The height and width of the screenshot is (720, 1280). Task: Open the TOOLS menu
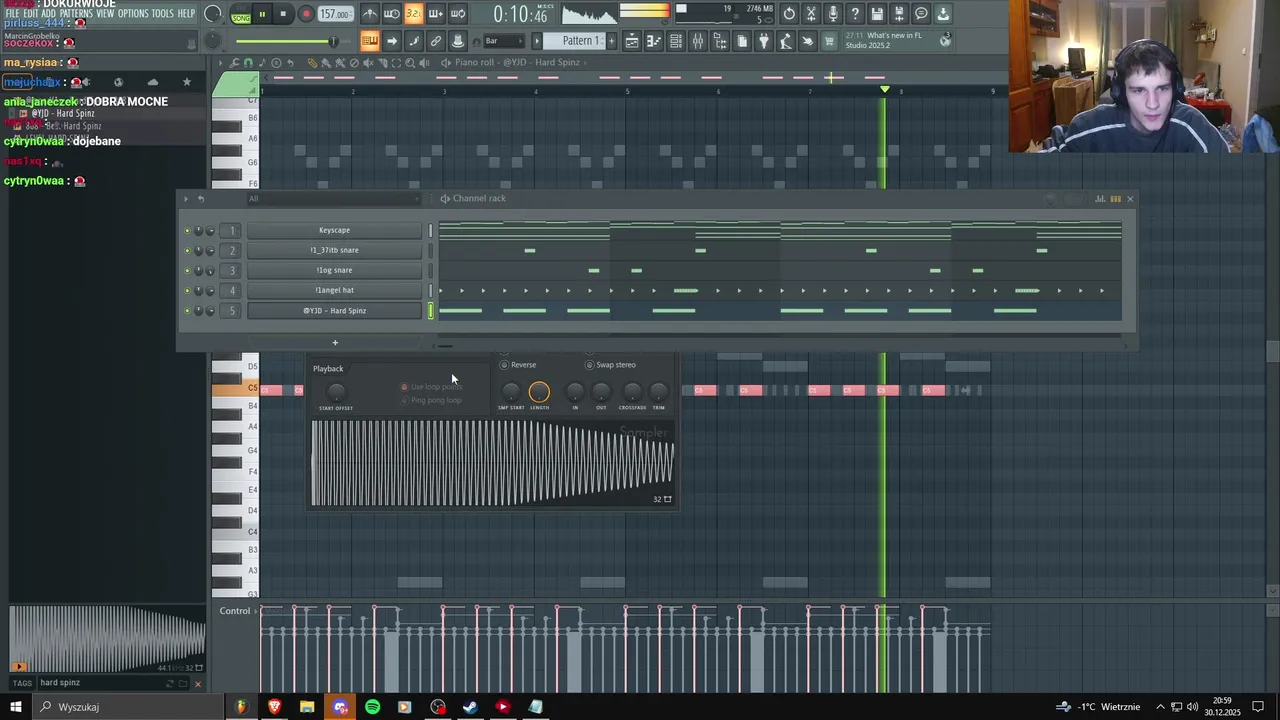pos(163,14)
